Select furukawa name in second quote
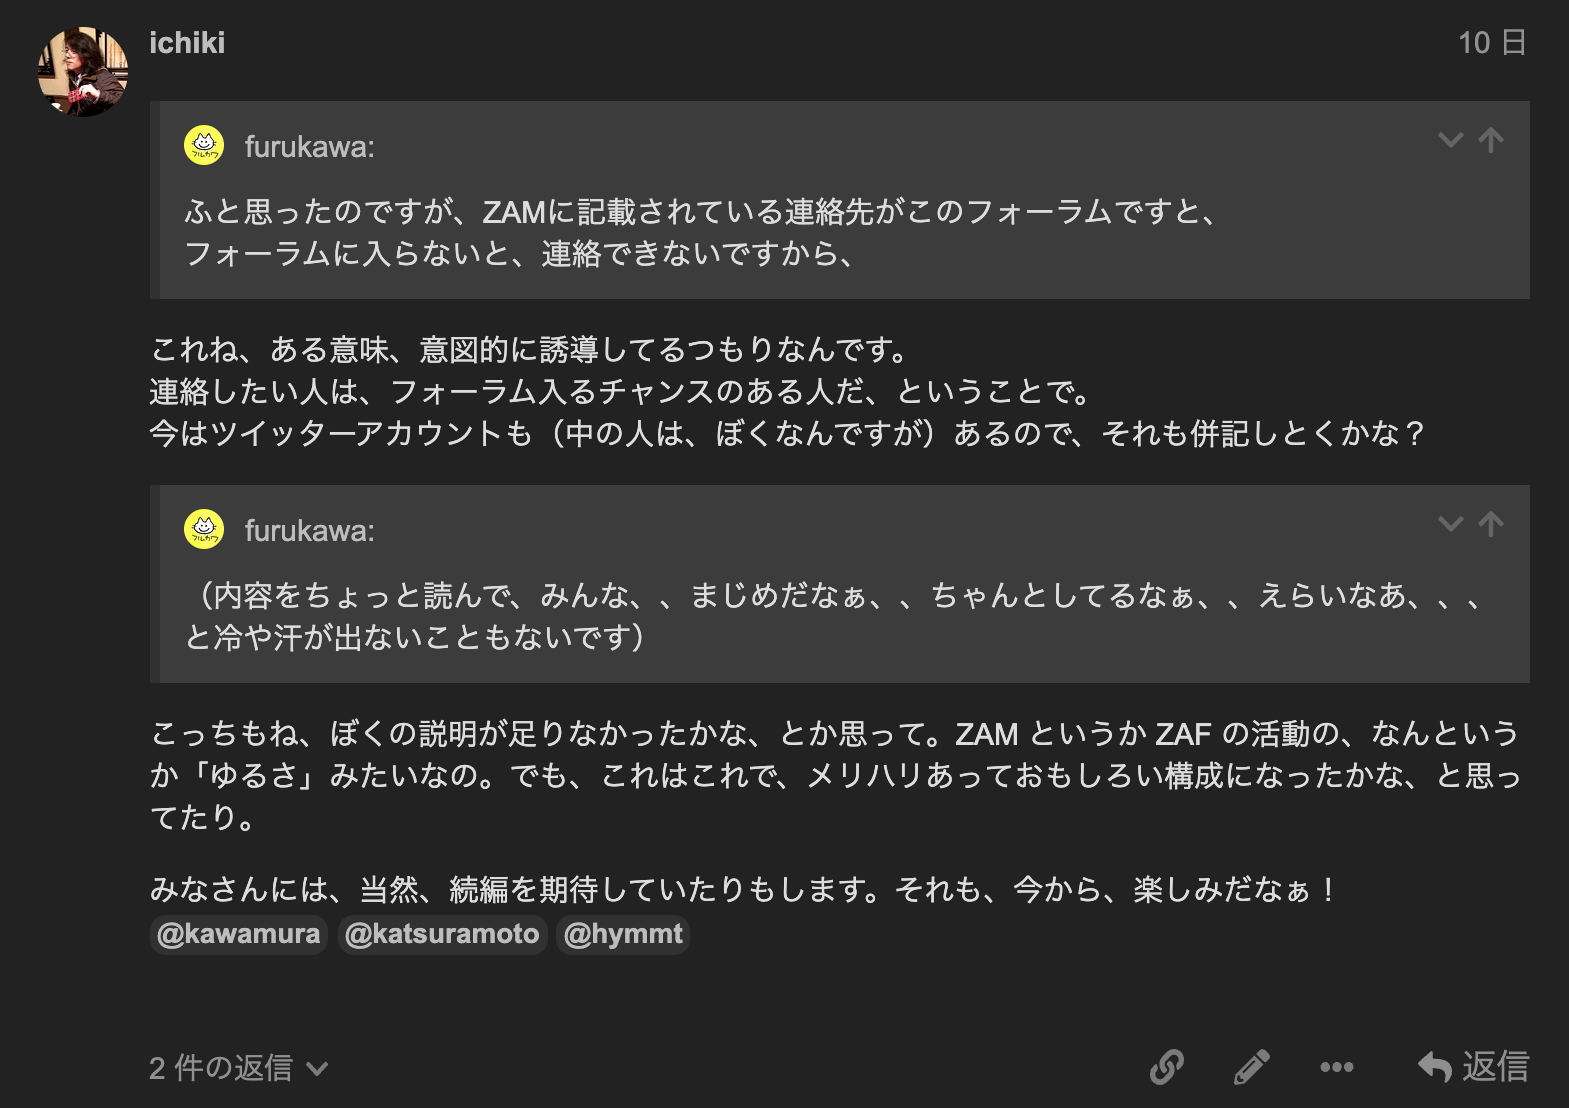 309,531
